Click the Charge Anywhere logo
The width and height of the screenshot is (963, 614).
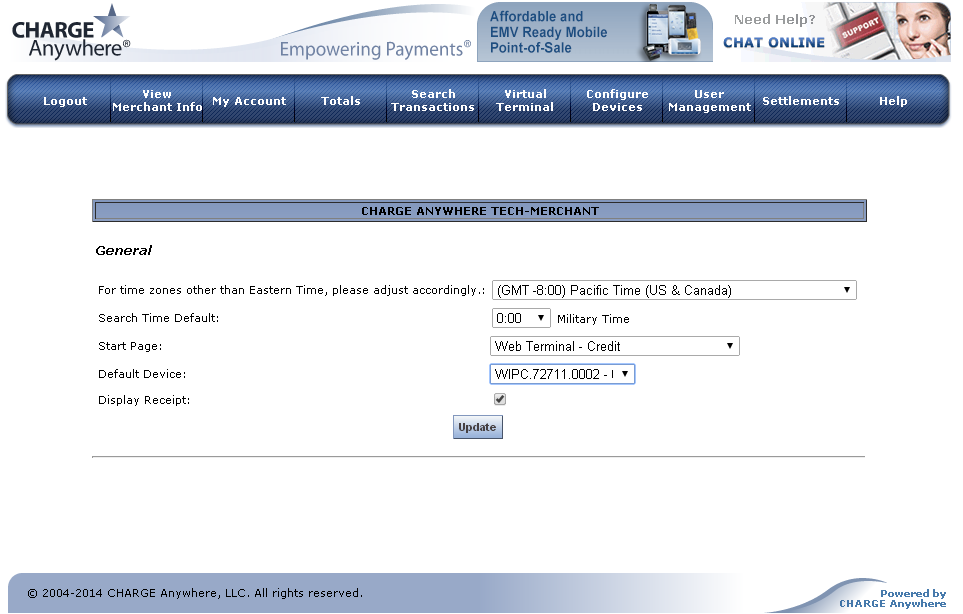pyautogui.click(x=70, y=32)
